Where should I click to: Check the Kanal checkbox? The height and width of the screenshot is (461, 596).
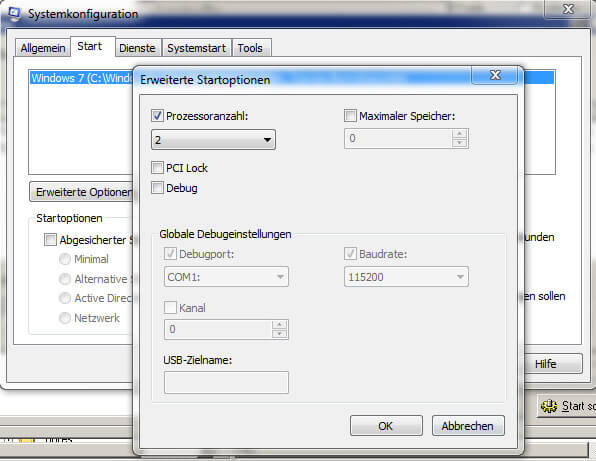[x=170, y=307]
